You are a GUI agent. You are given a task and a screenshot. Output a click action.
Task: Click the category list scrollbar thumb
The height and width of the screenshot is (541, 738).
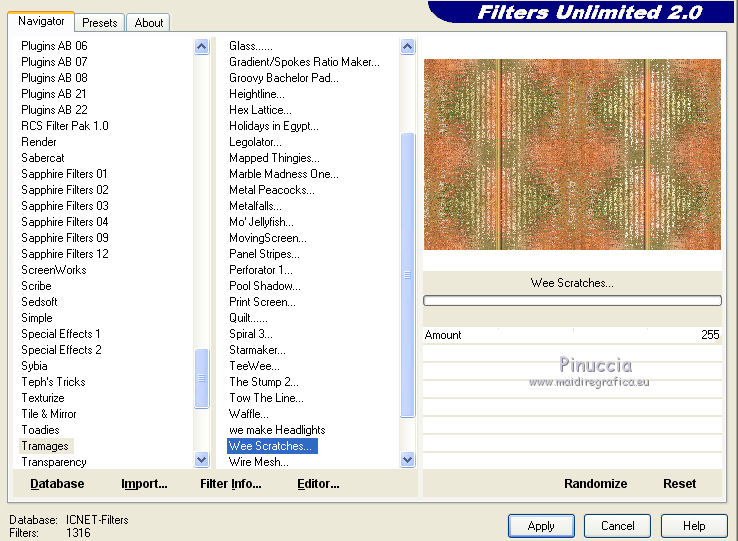click(x=201, y=378)
